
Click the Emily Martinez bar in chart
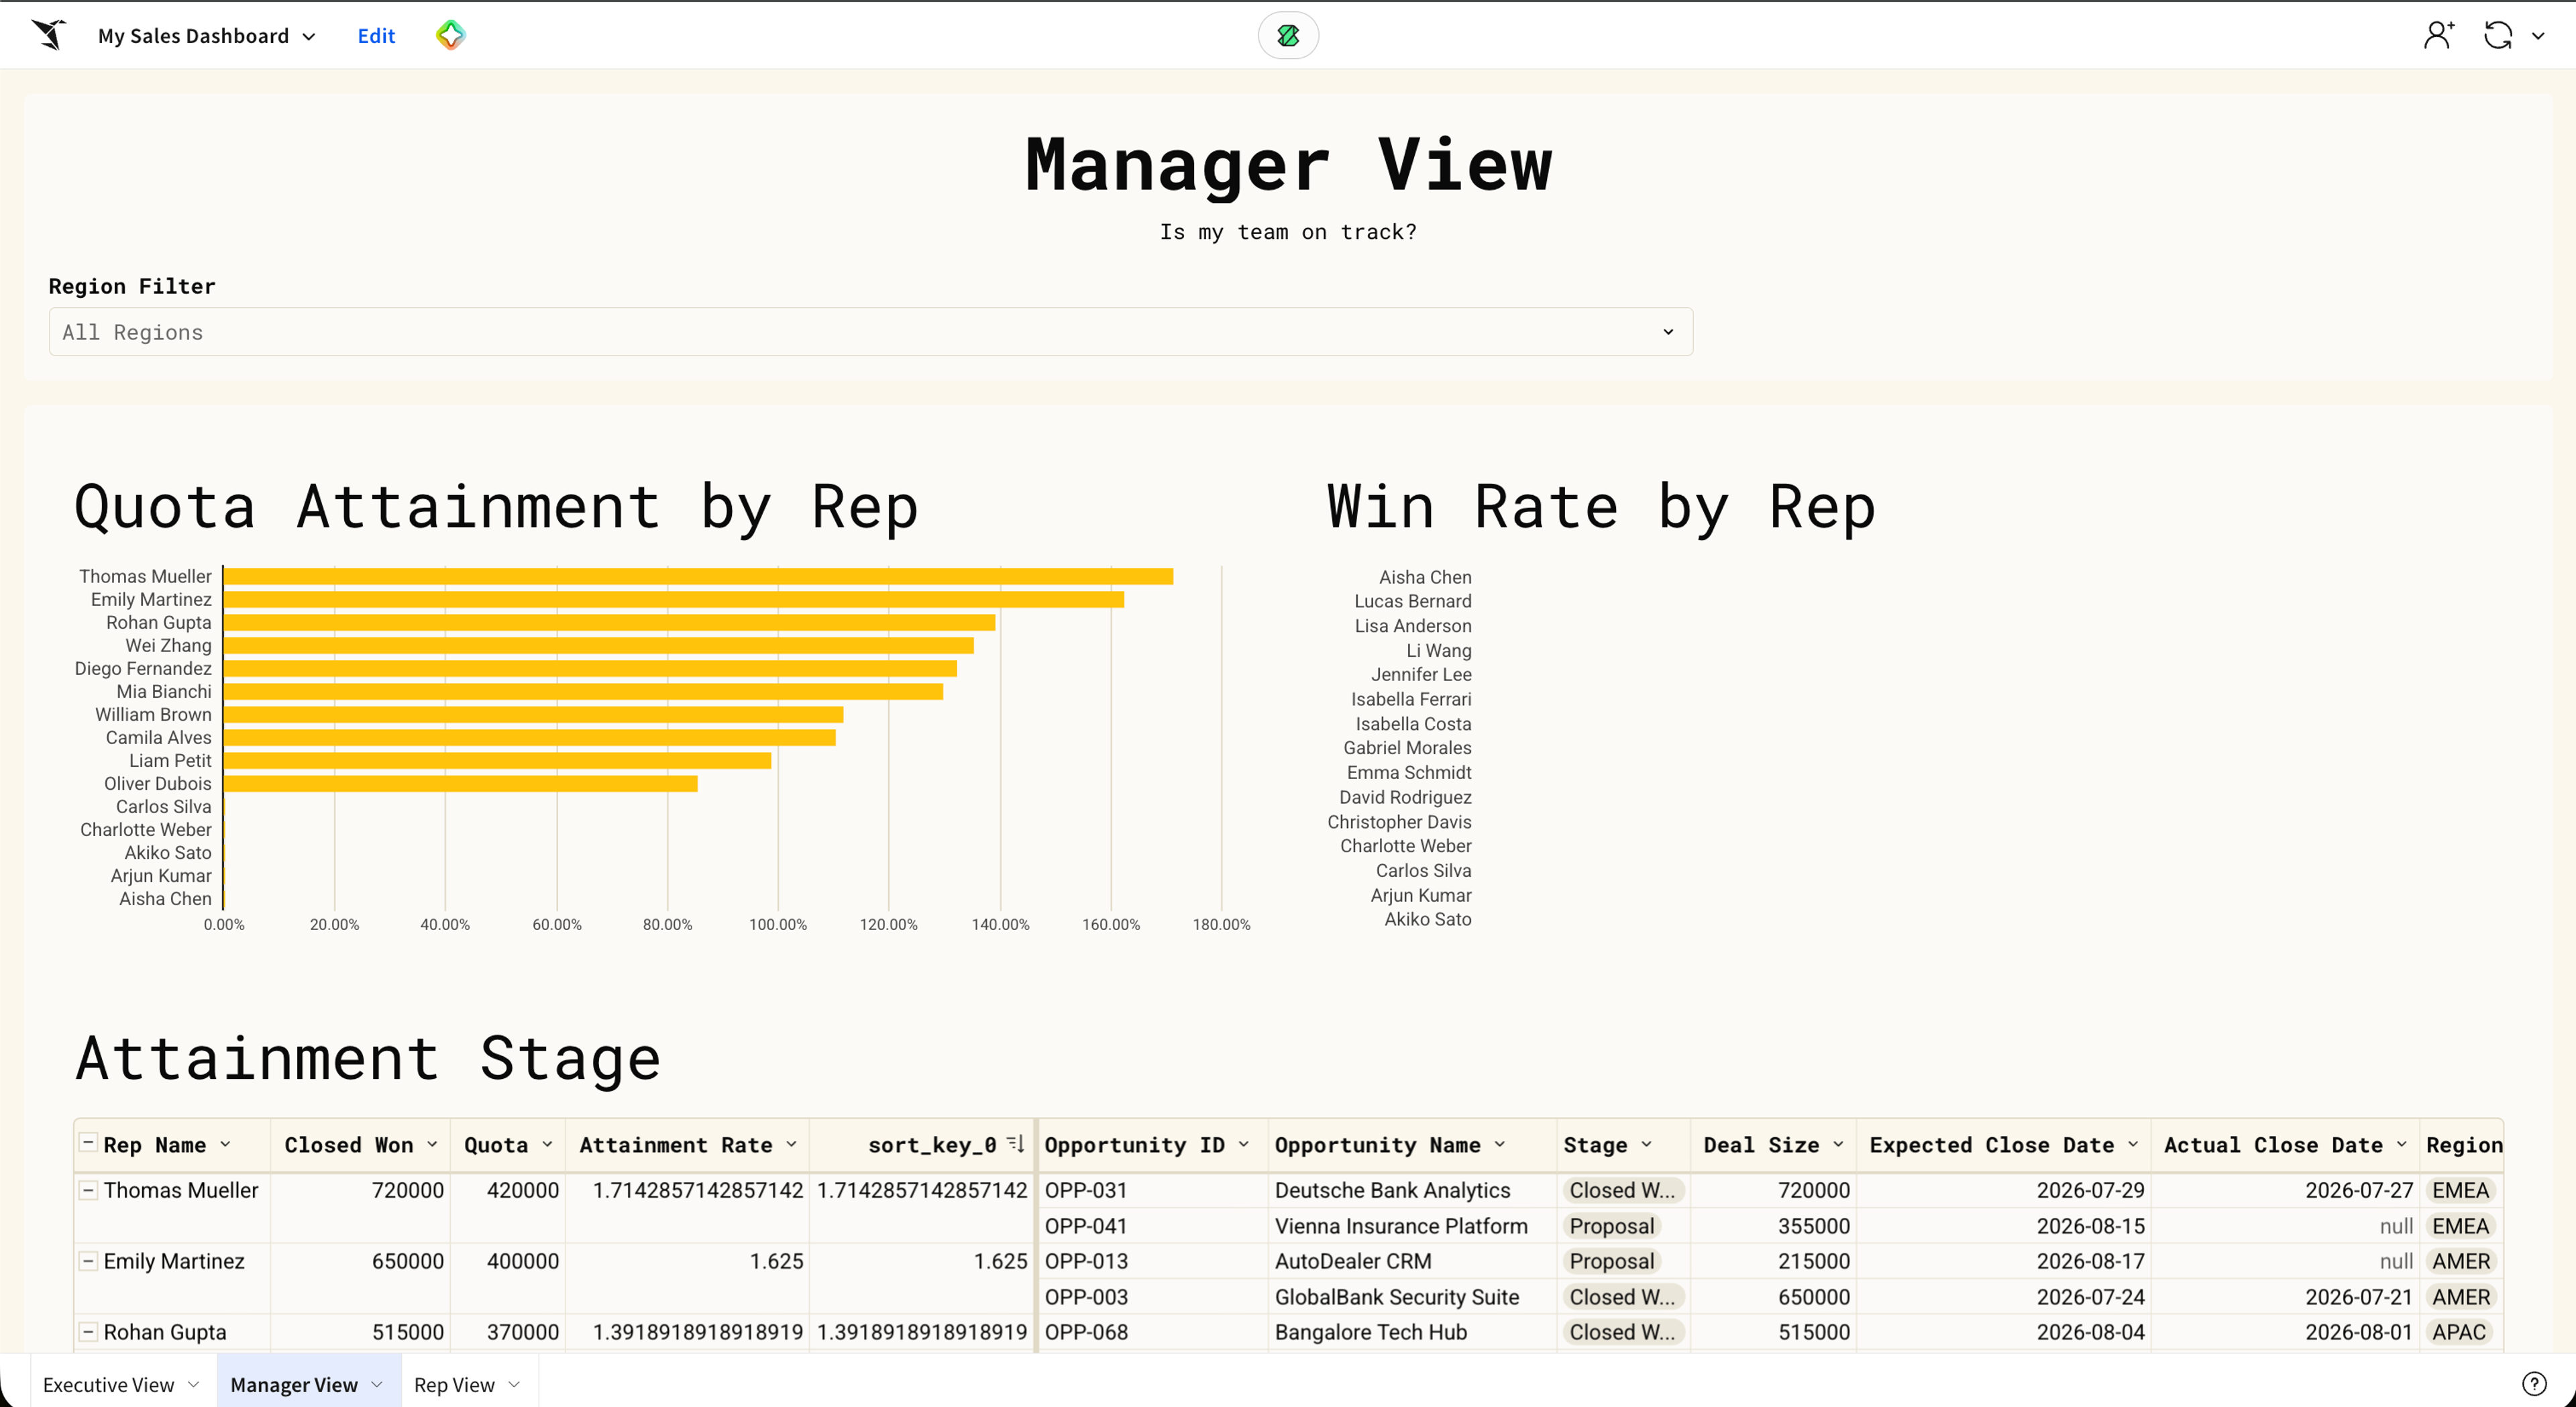pyautogui.click(x=674, y=599)
